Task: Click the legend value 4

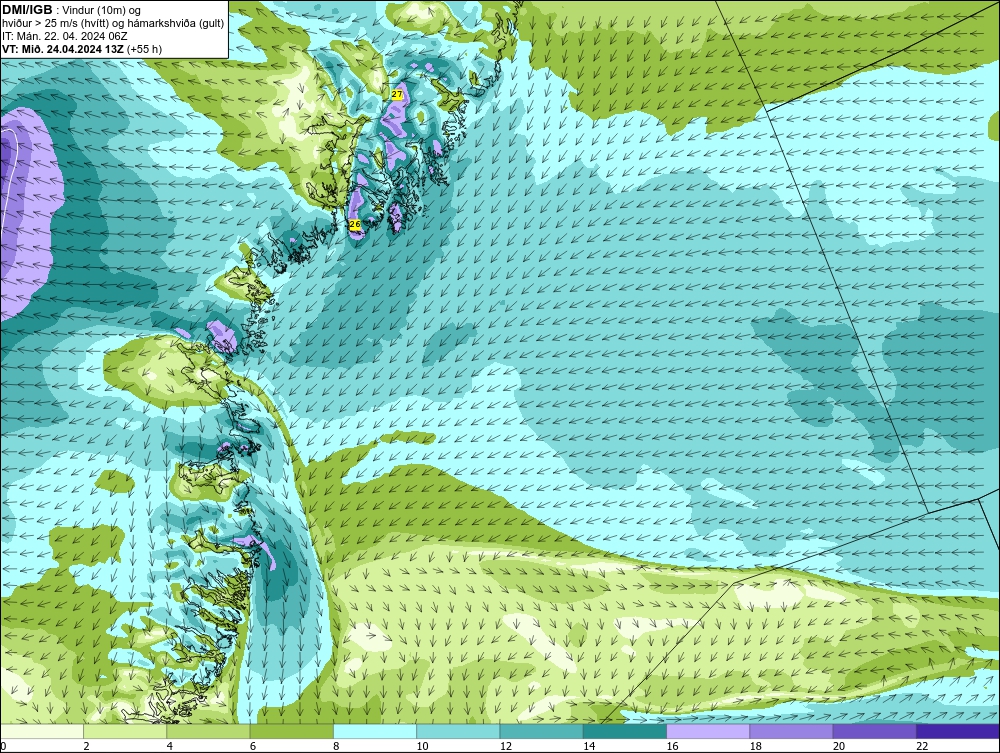Action: point(170,746)
